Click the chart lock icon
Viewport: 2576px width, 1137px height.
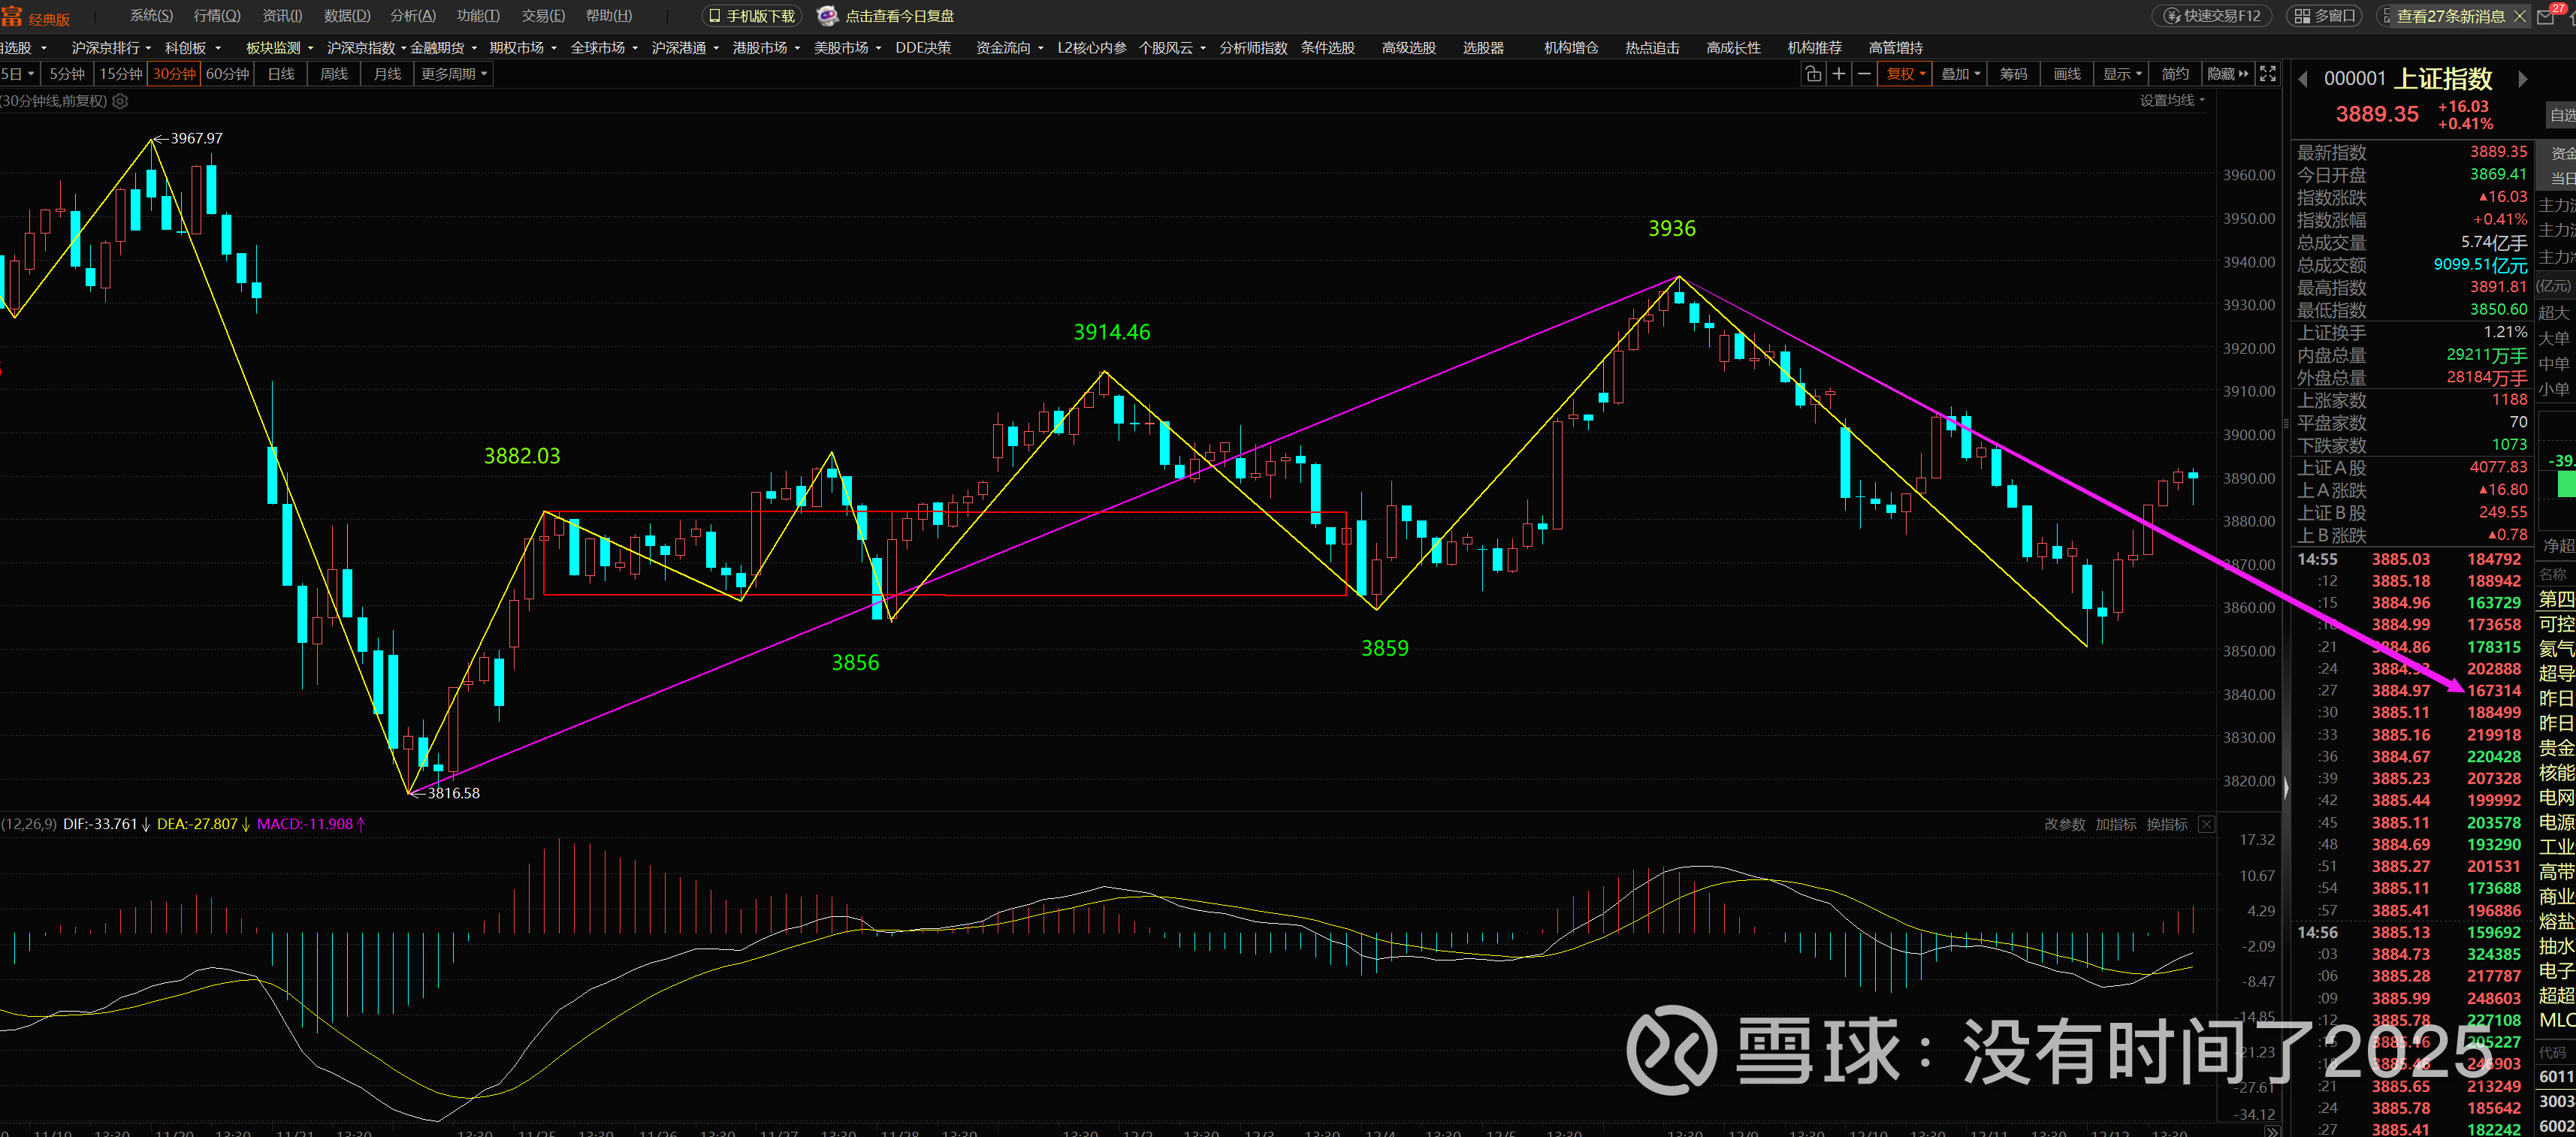click(1812, 74)
